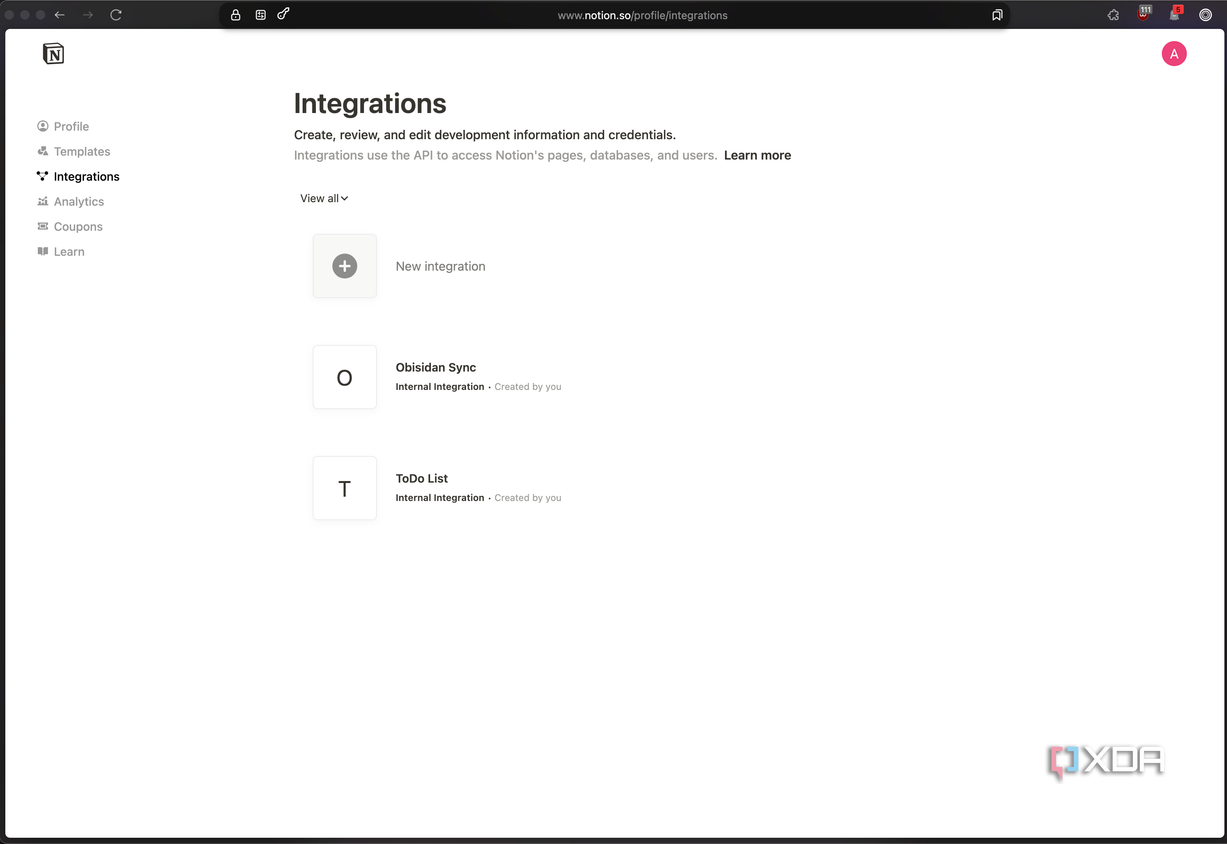Open the ToDo List integration title
This screenshot has width=1227, height=844.
point(422,478)
